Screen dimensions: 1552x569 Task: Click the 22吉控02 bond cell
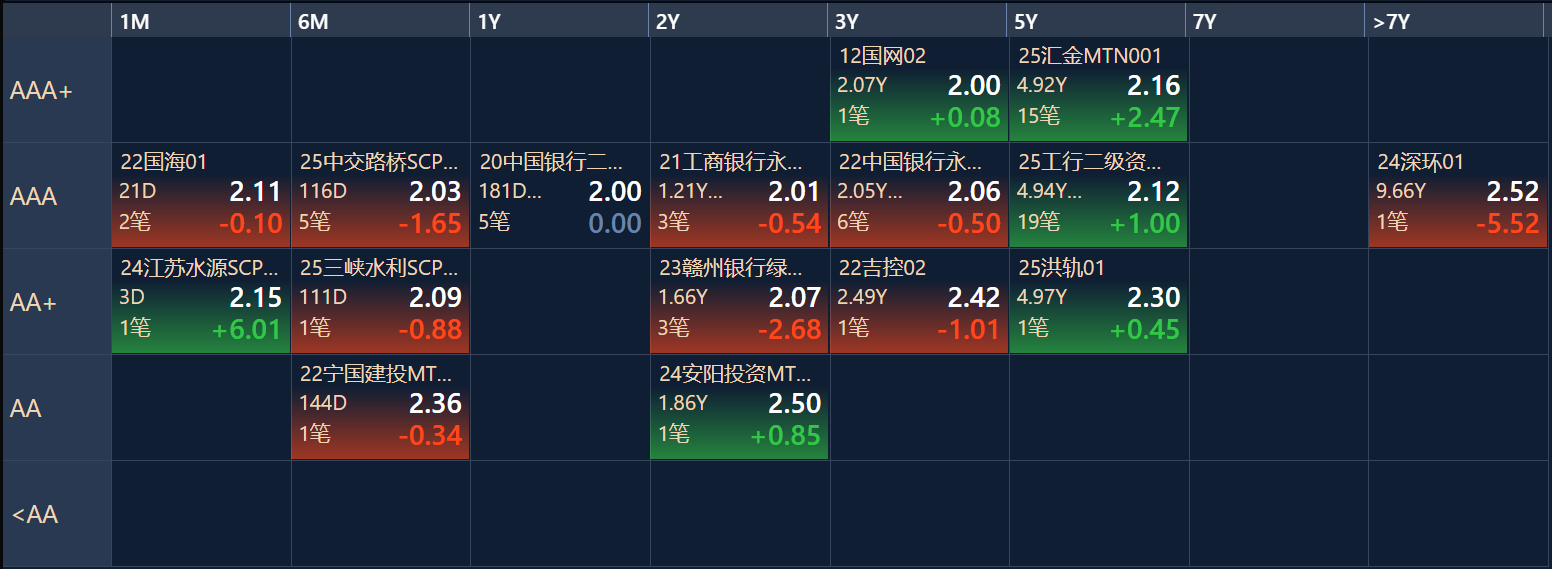pos(918,302)
